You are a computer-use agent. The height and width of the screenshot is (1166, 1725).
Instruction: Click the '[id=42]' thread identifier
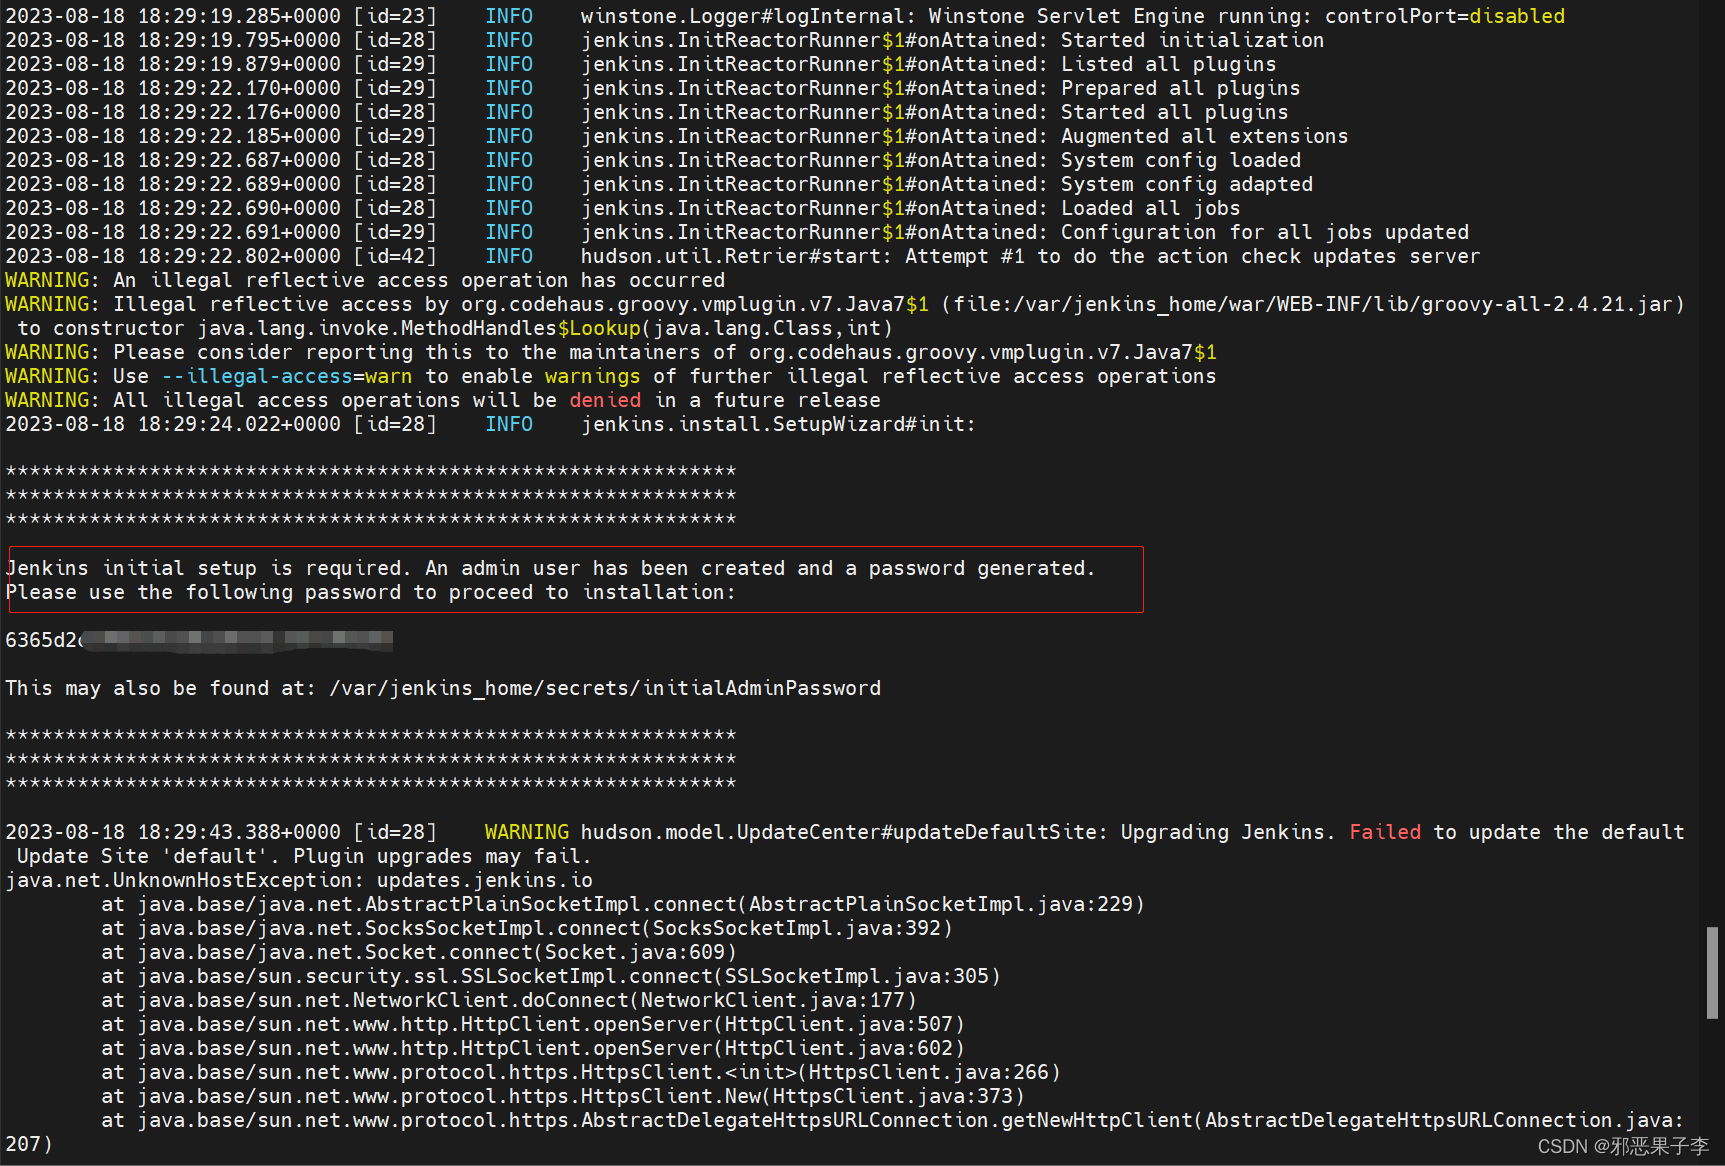(395, 256)
